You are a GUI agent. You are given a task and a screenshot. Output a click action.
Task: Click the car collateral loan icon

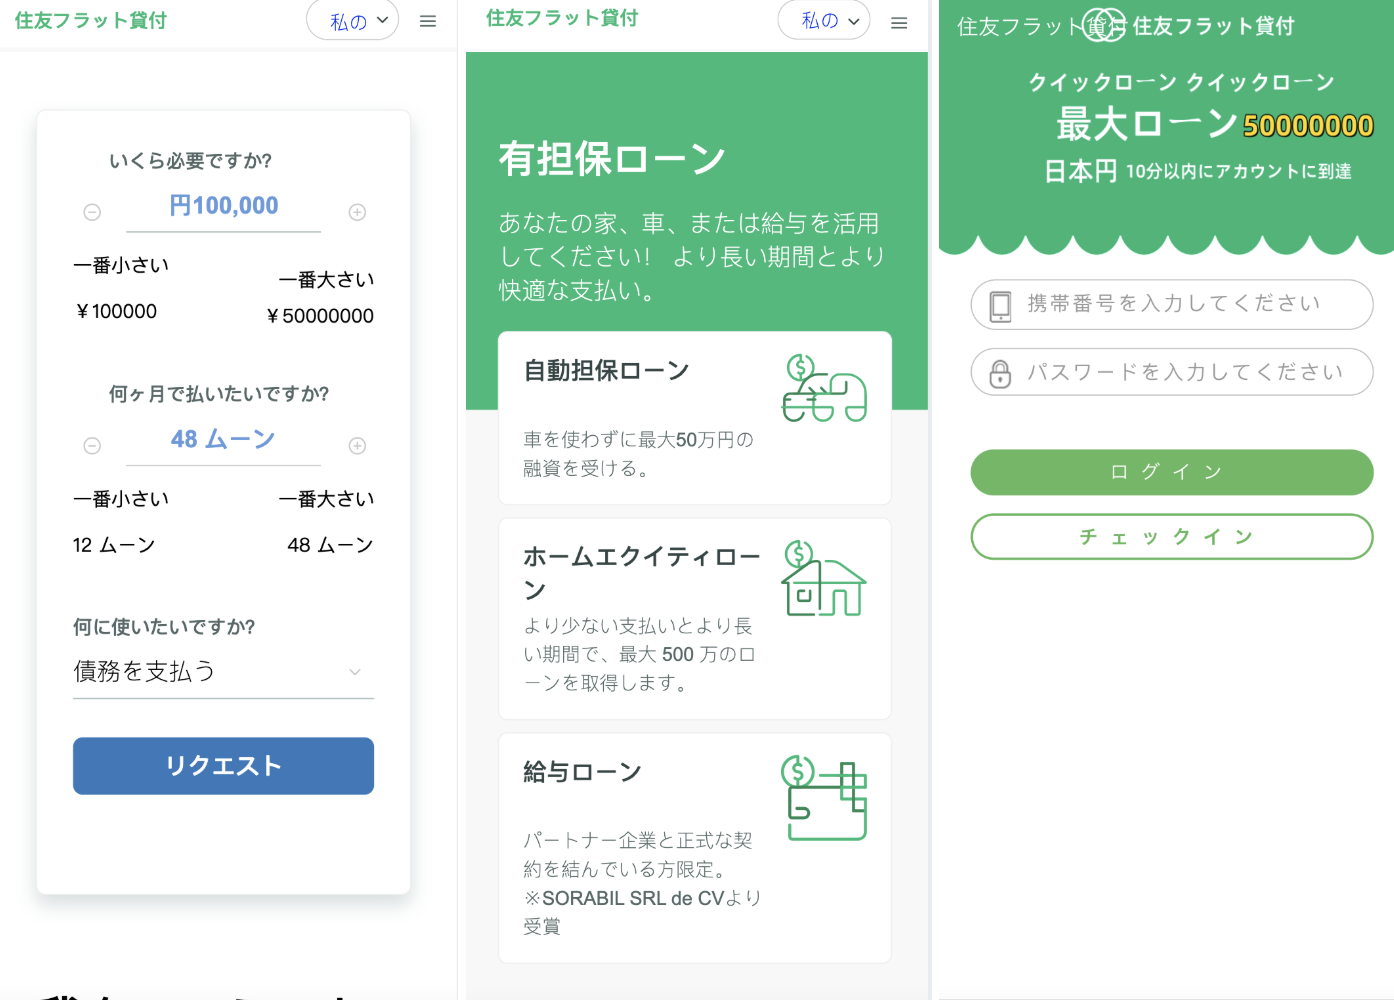pyautogui.click(x=824, y=389)
